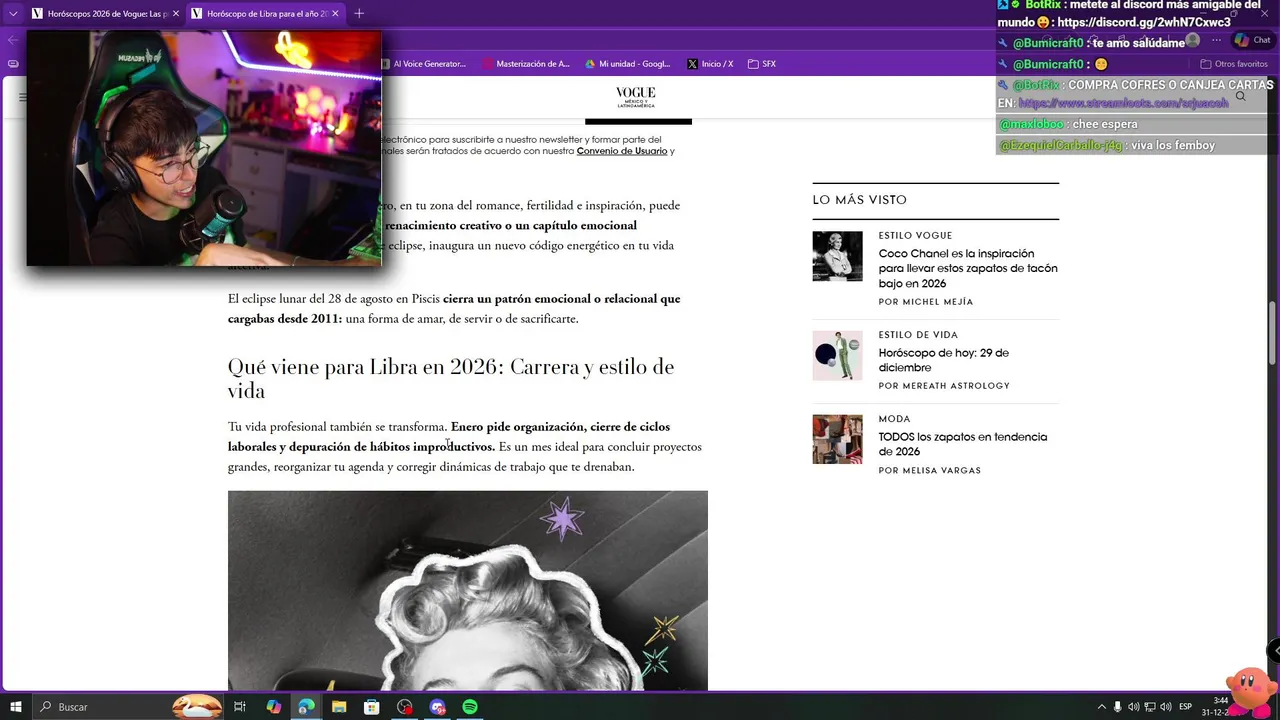The width and height of the screenshot is (1280, 720).
Task: Click the Coco Chanel article thumbnail
Action: 837,256
